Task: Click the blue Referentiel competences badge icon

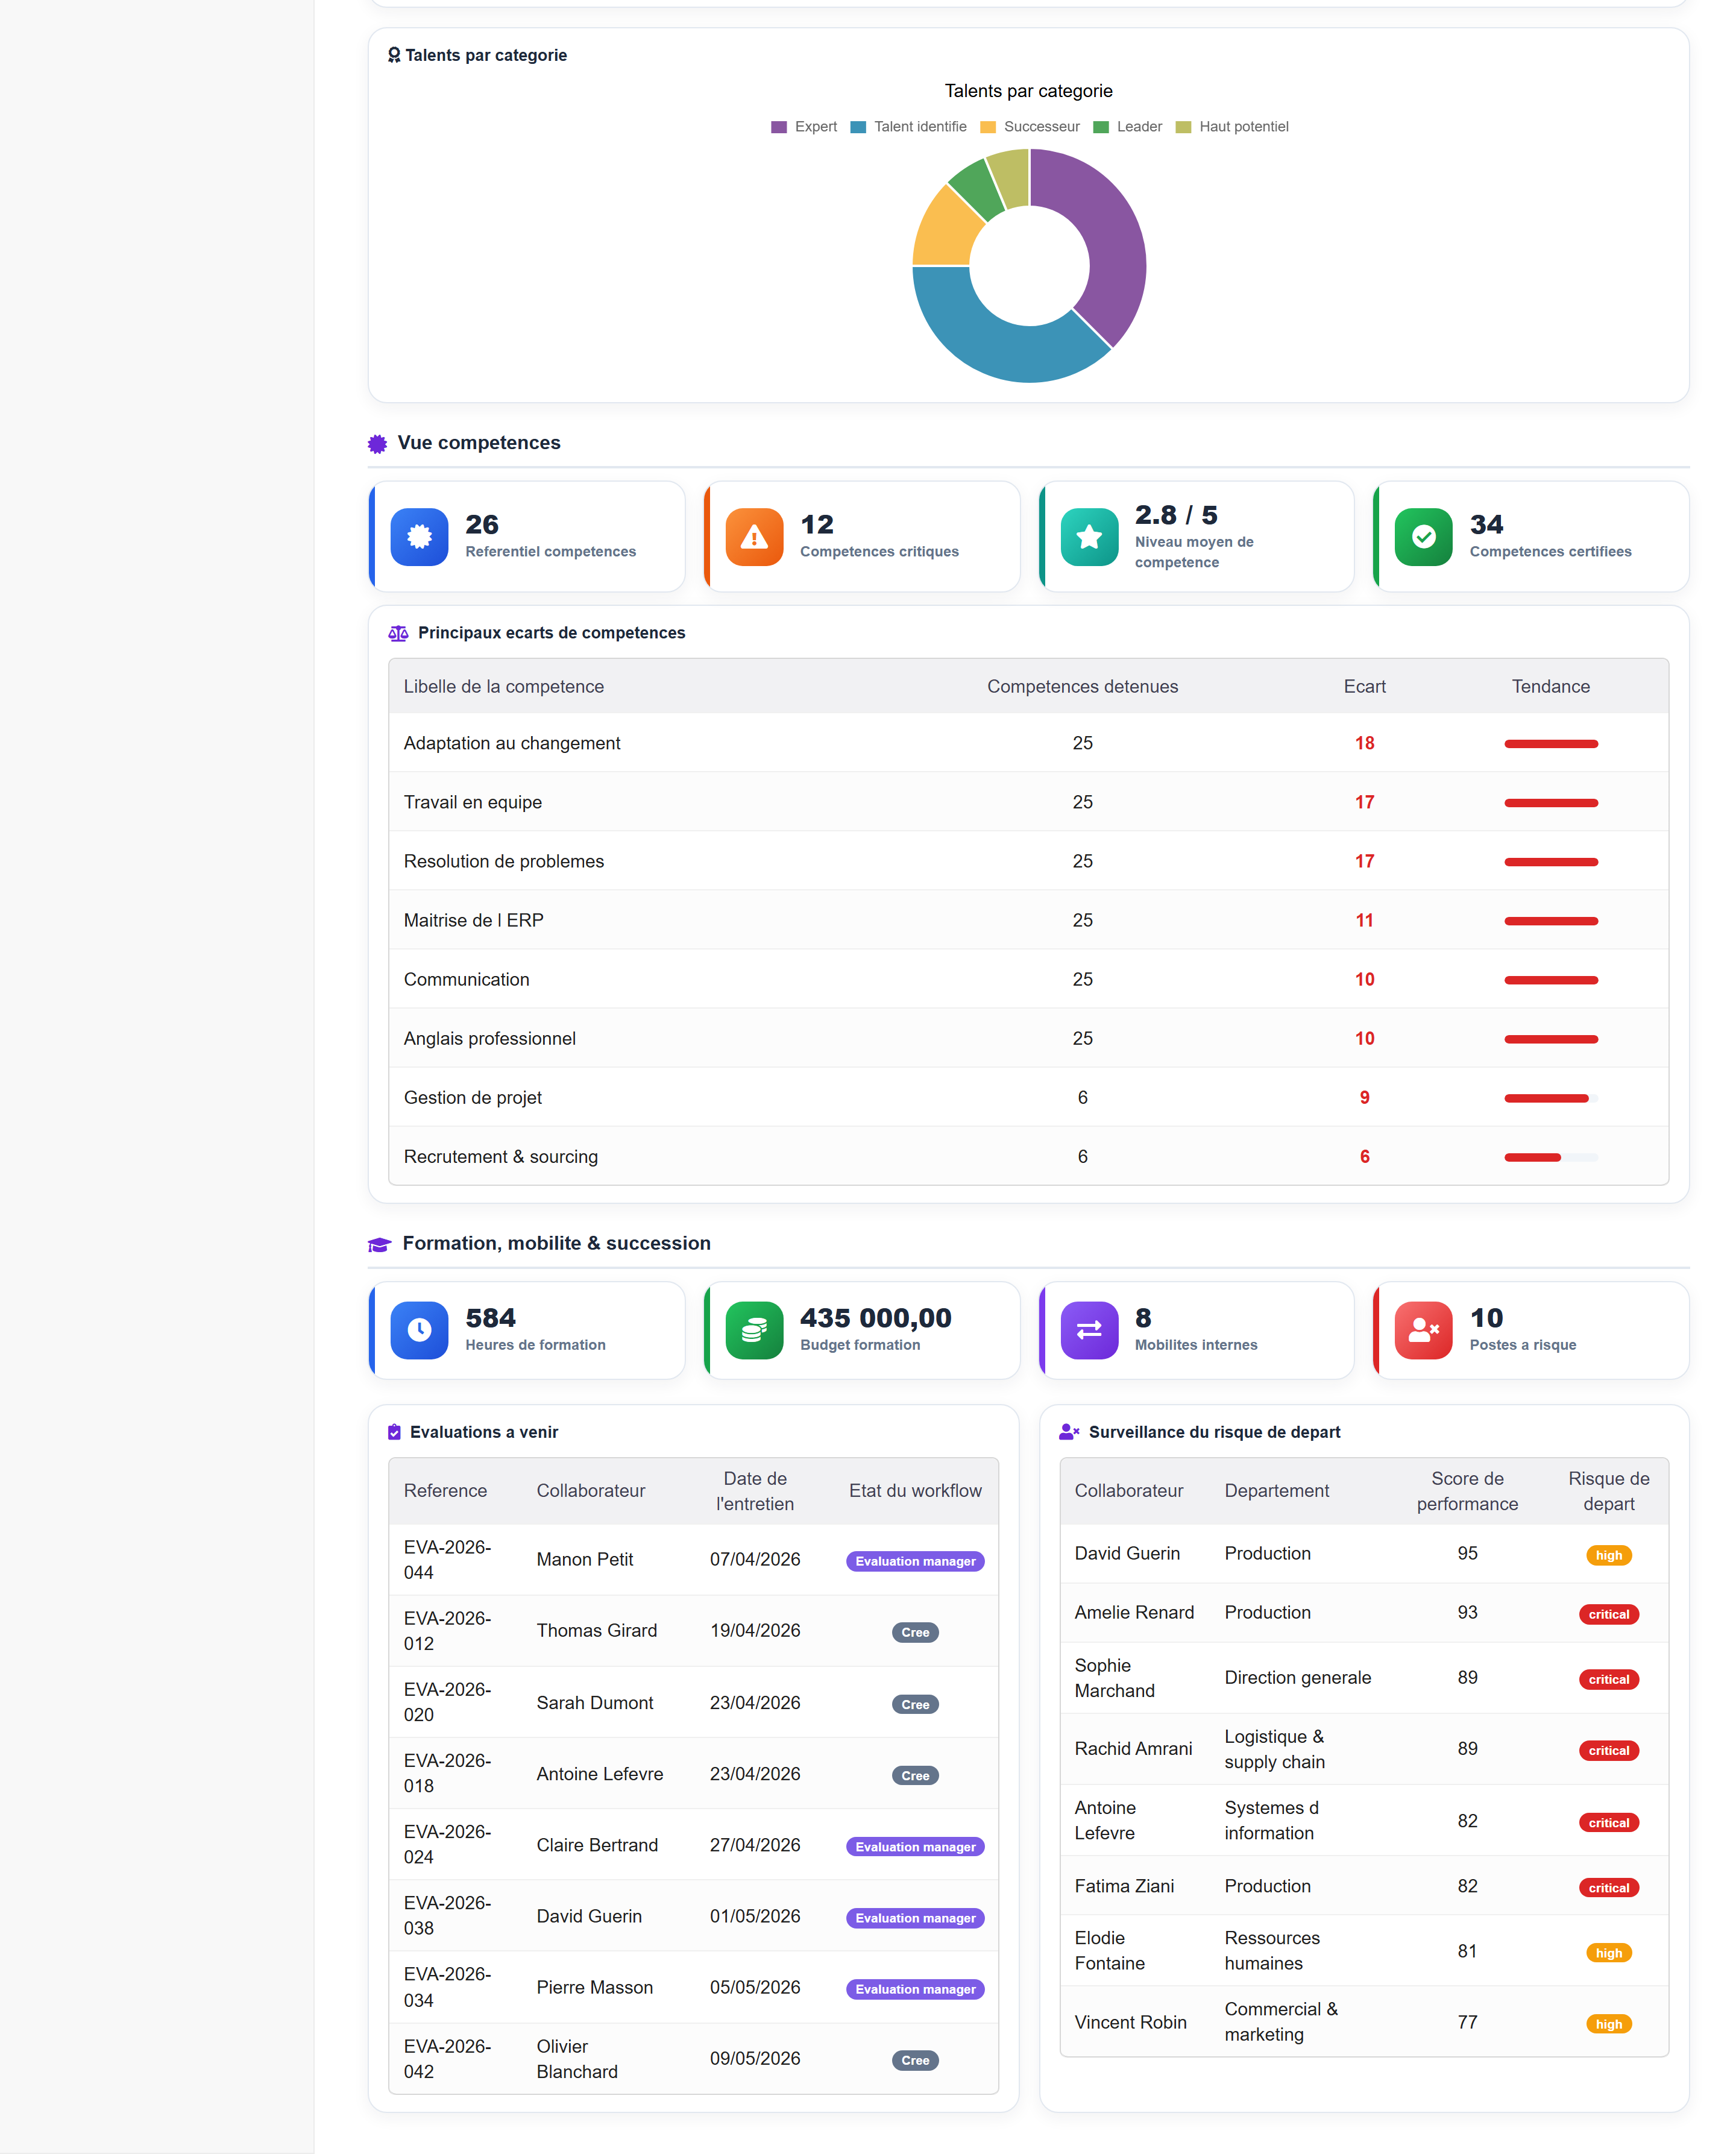Action: [419, 537]
